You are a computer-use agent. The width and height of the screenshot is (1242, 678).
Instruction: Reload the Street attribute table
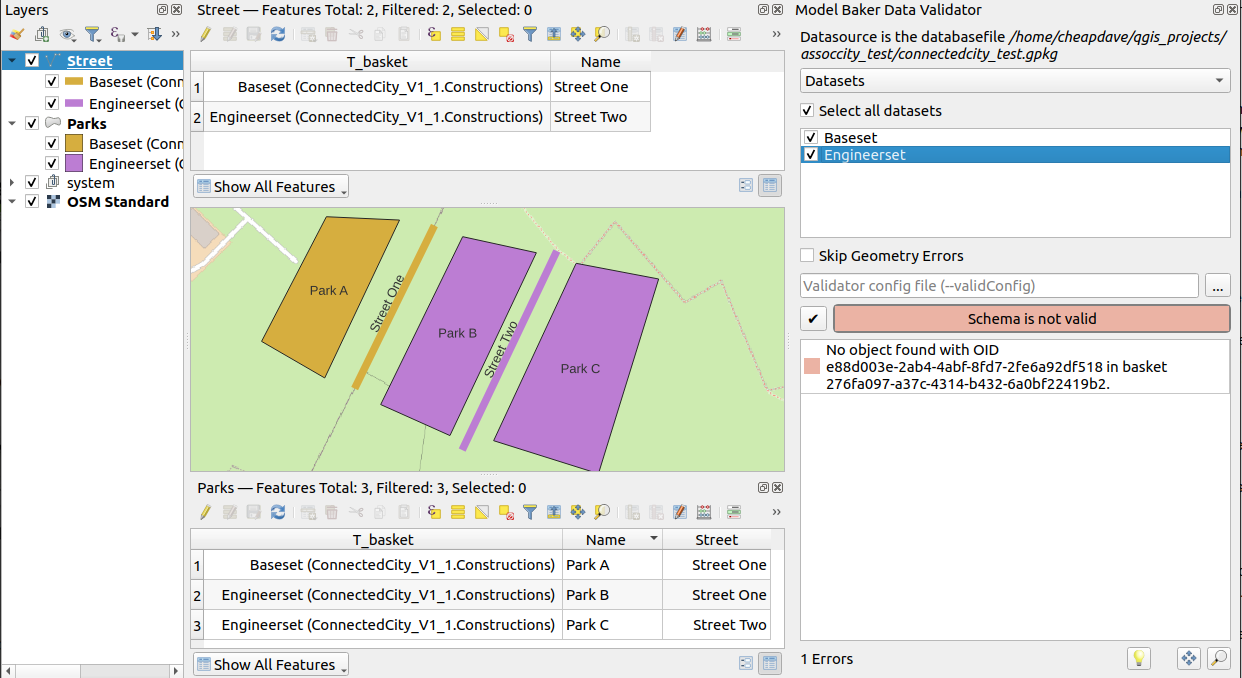[x=278, y=34]
